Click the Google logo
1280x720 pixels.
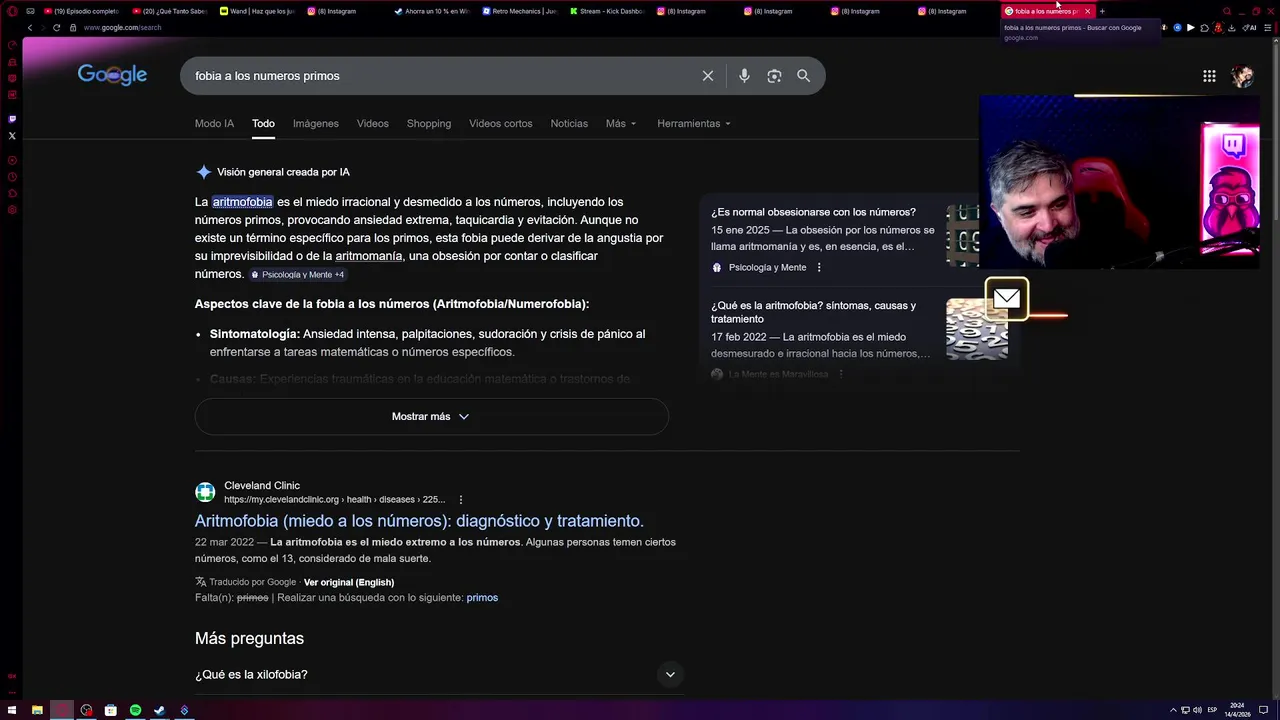click(112, 75)
